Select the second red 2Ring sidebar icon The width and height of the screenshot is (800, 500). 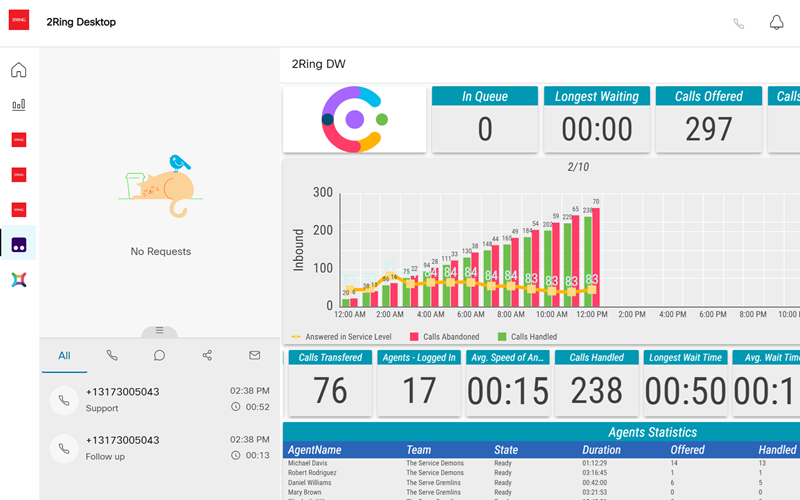(x=19, y=174)
